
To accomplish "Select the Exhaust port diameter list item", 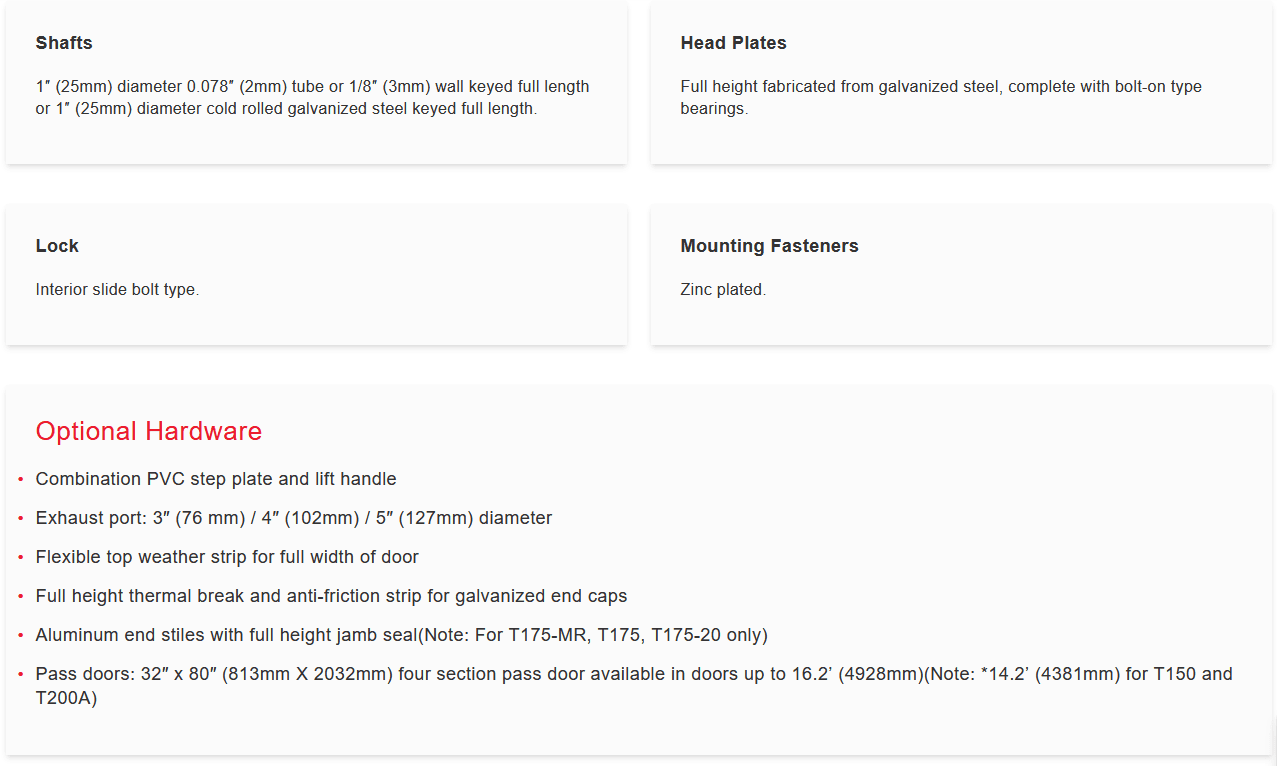I will pyautogui.click(x=293, y=518).
